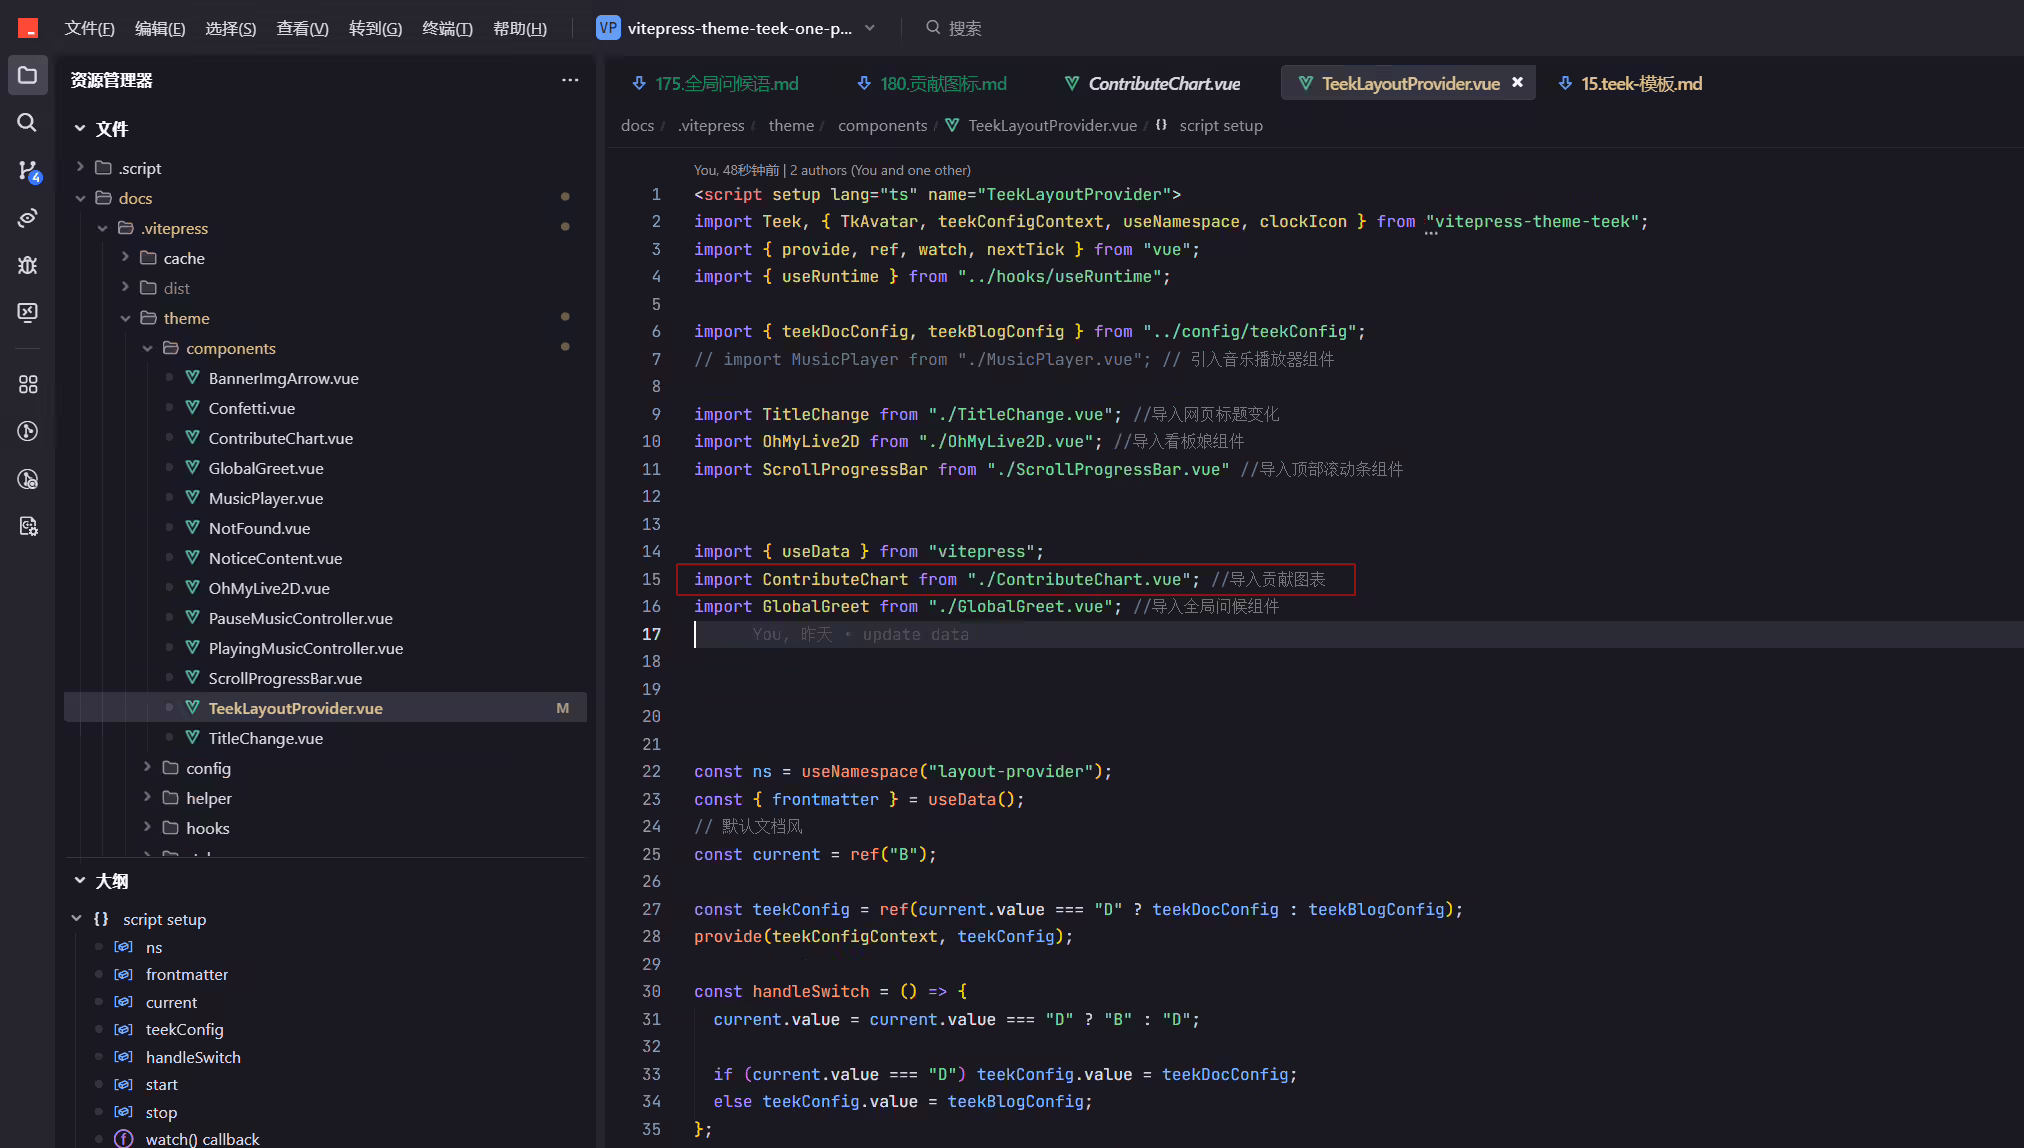Click the explorer panel more actions ellipsis
Viewport: 2024px width, 1148px height.
[x=570, y=80]
